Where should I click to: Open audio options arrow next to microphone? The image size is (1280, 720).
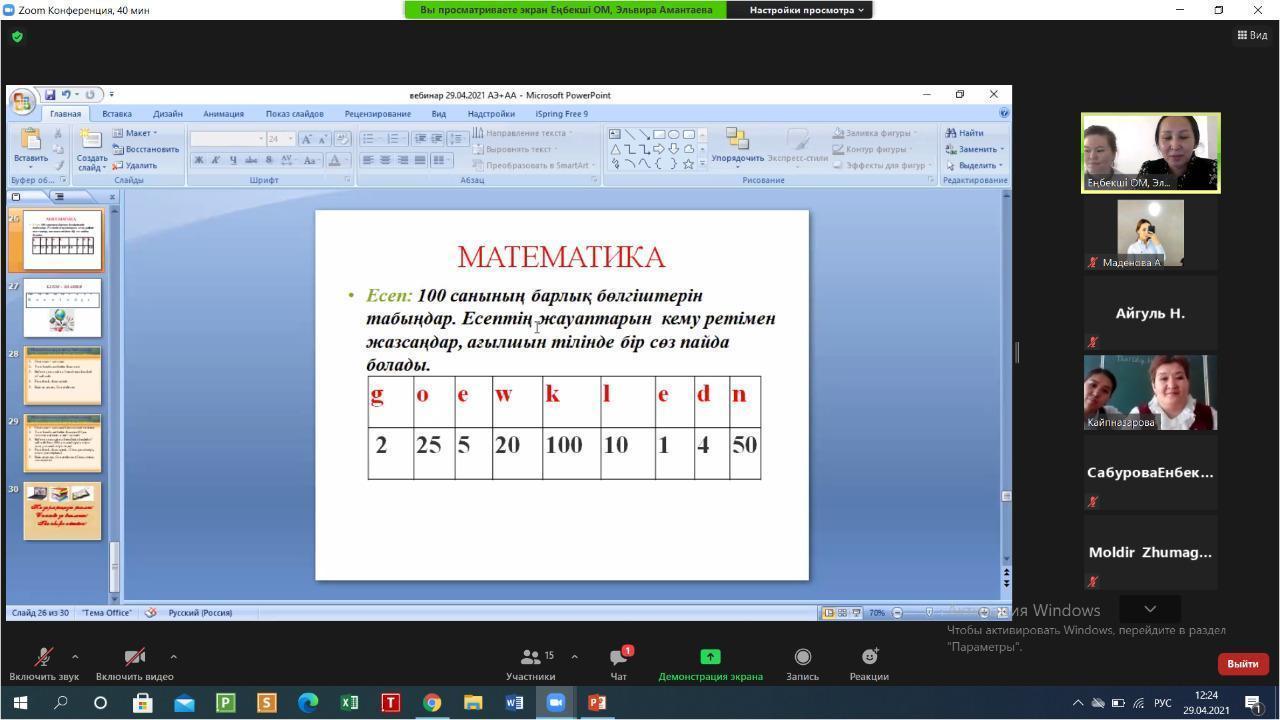[x=75, y=657]
